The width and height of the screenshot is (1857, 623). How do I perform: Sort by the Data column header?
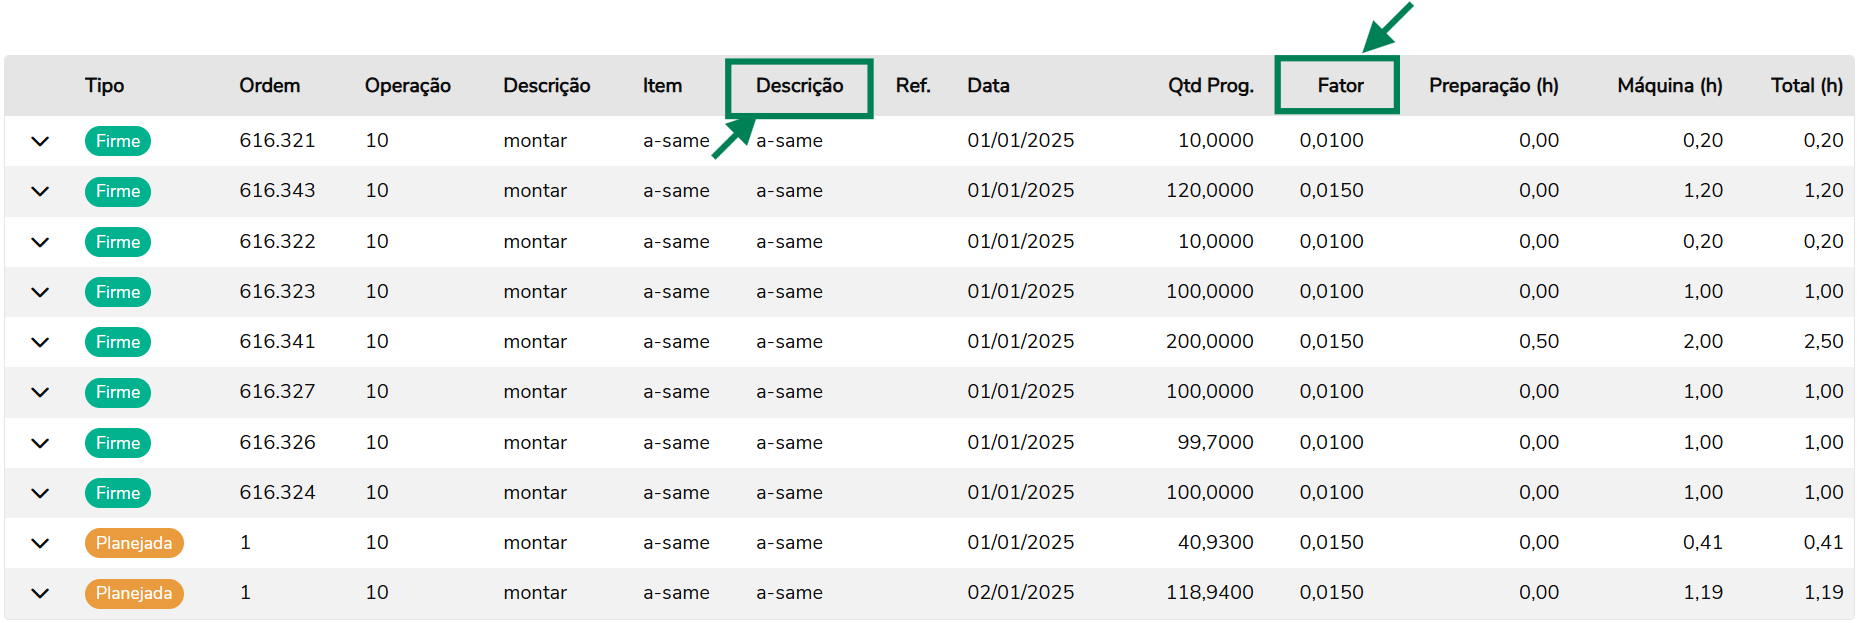(x=988, y=86)
